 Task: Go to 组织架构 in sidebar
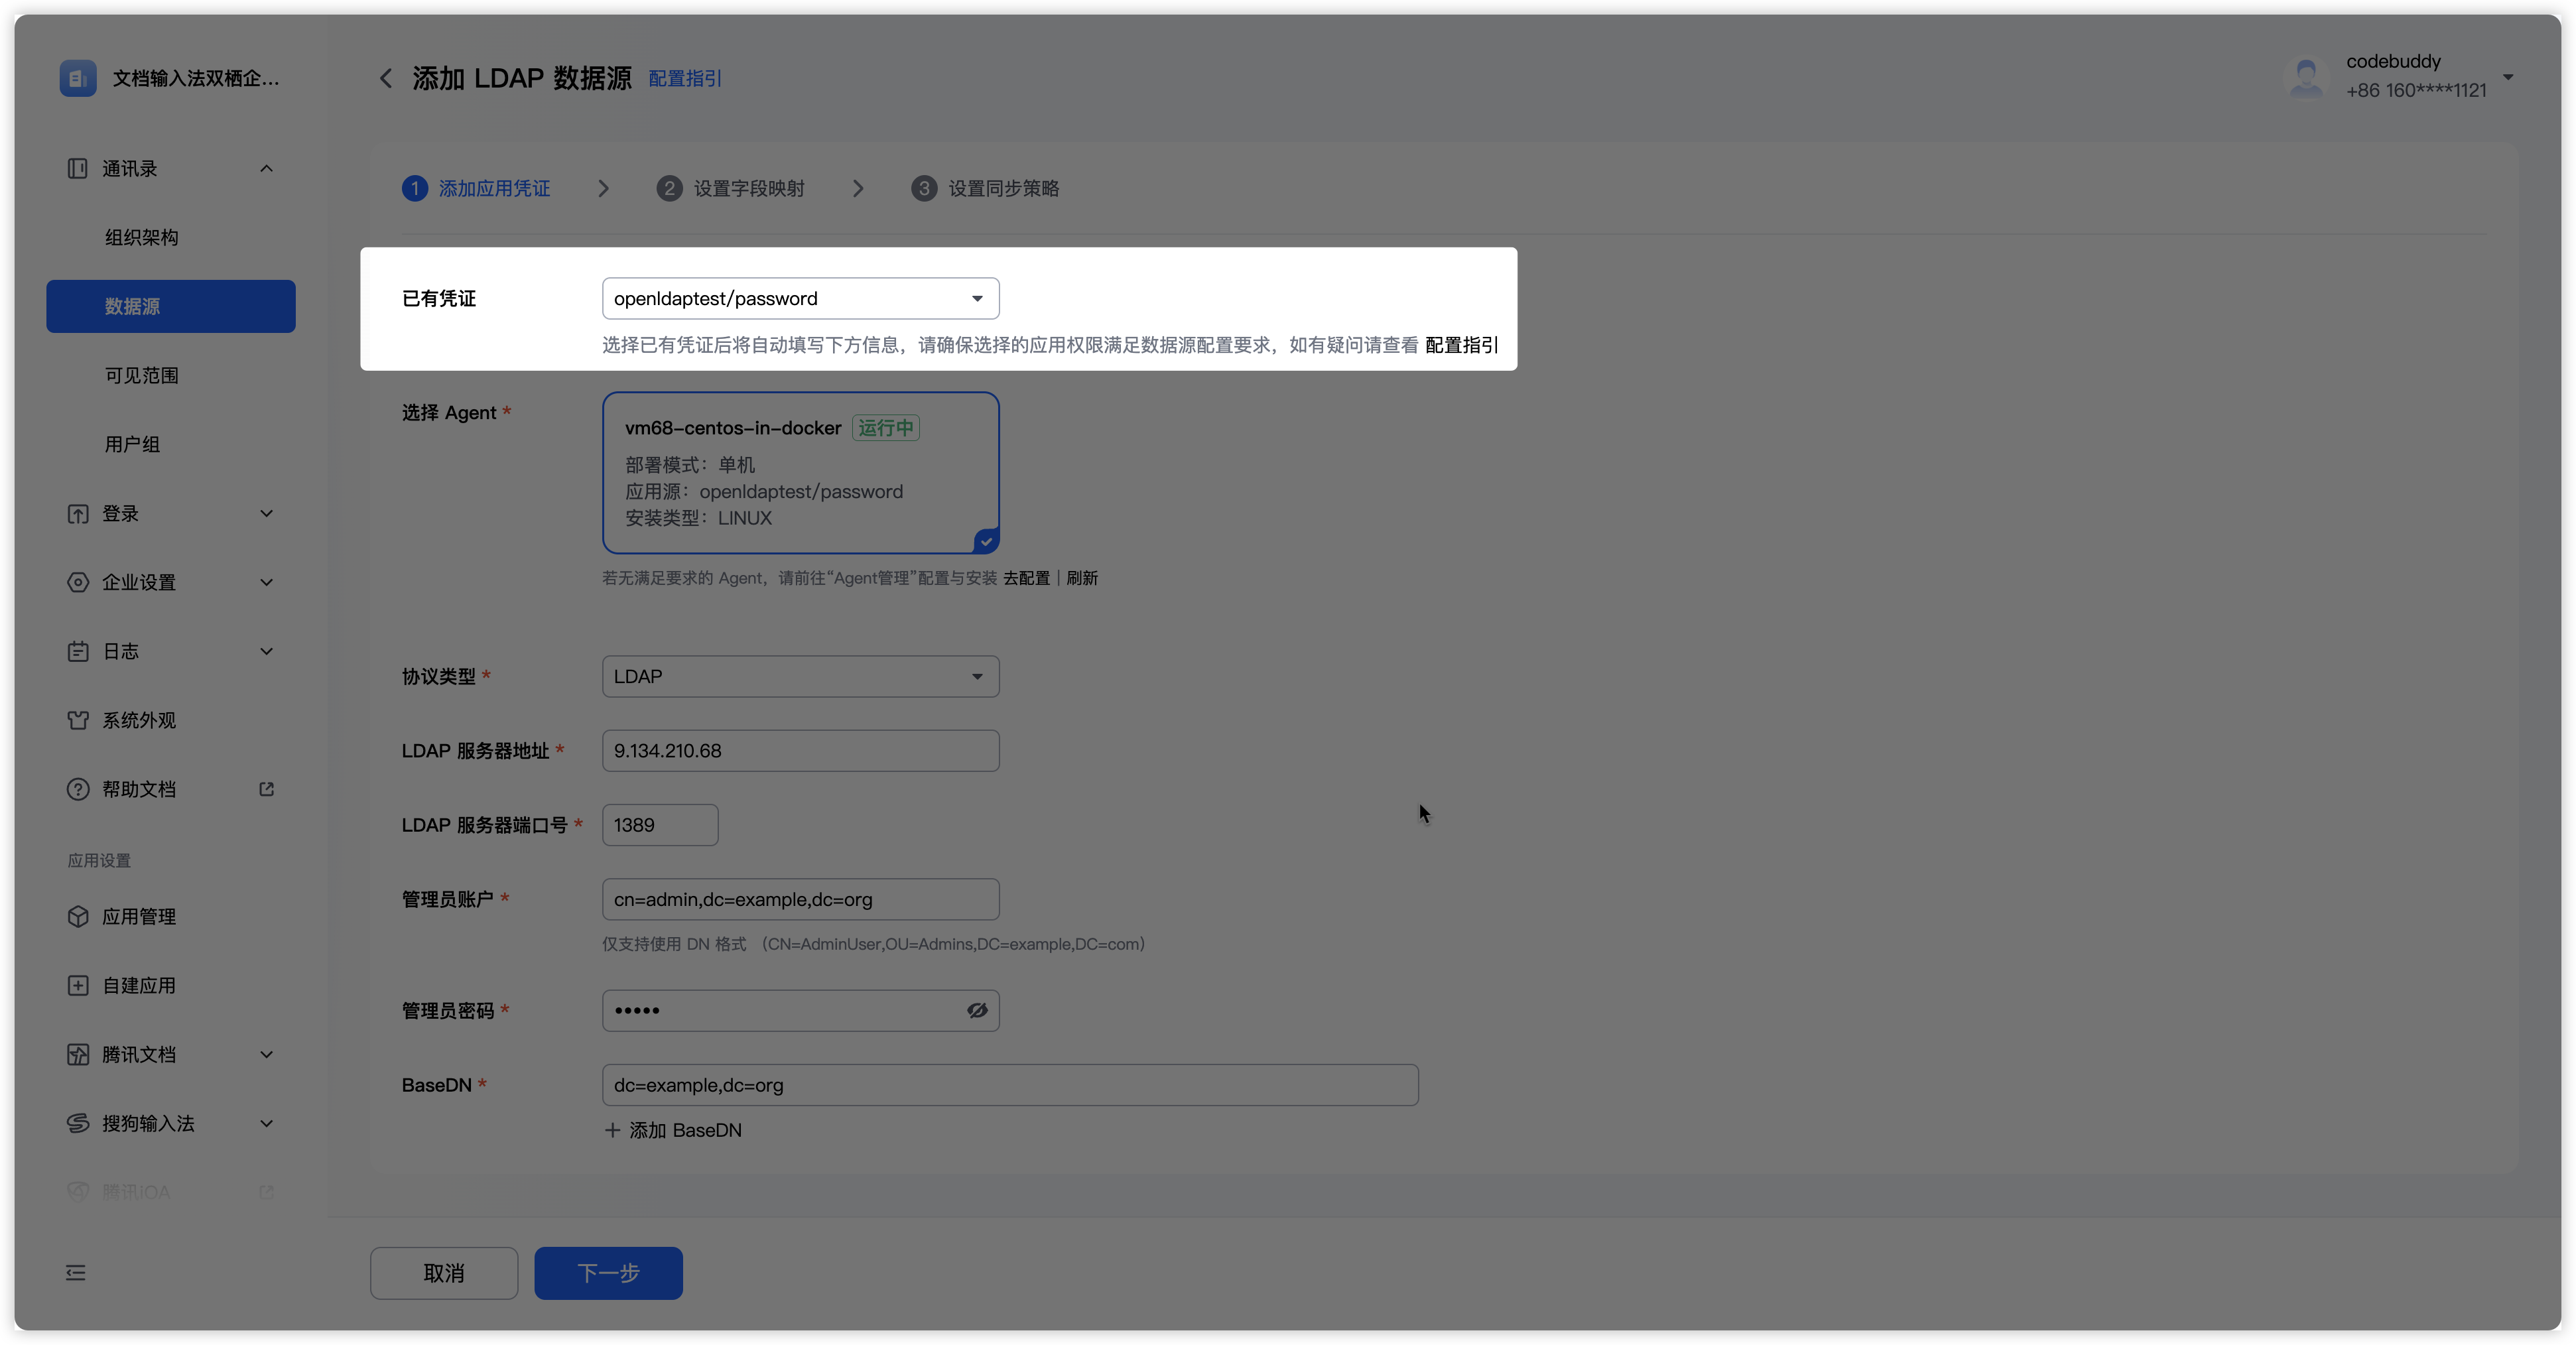(x=141, y=237)
